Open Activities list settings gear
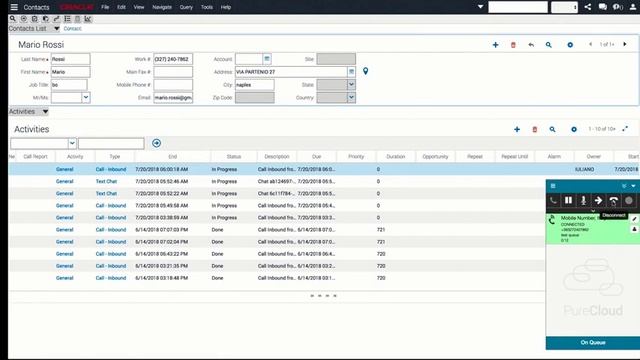The height and width of the screenshot is (360, 640). point(574,129)
